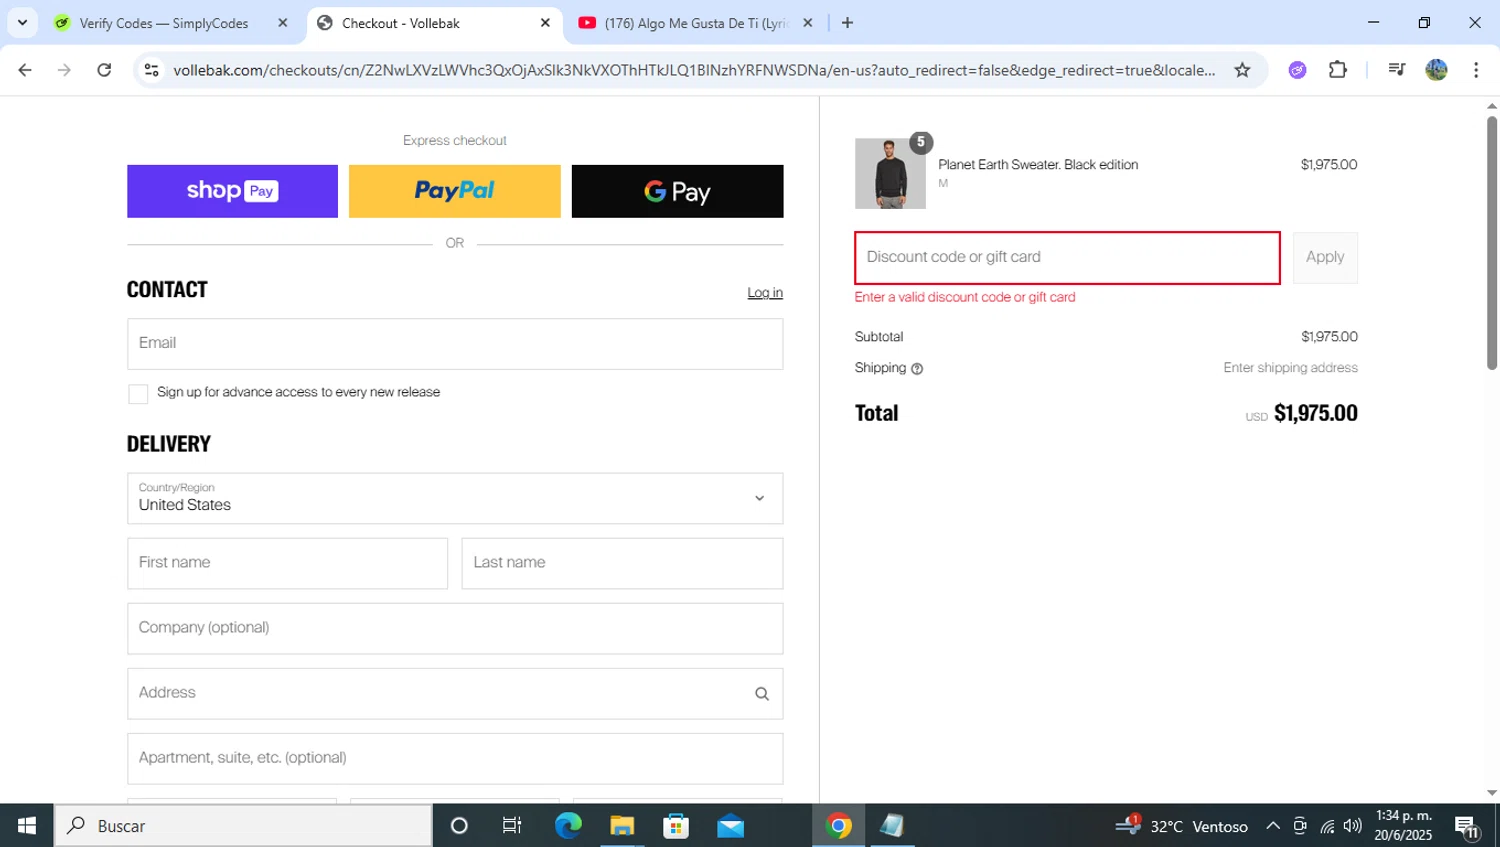Click the Address input field
This screenshot has width=1500, height=847.
pos(455,693)
